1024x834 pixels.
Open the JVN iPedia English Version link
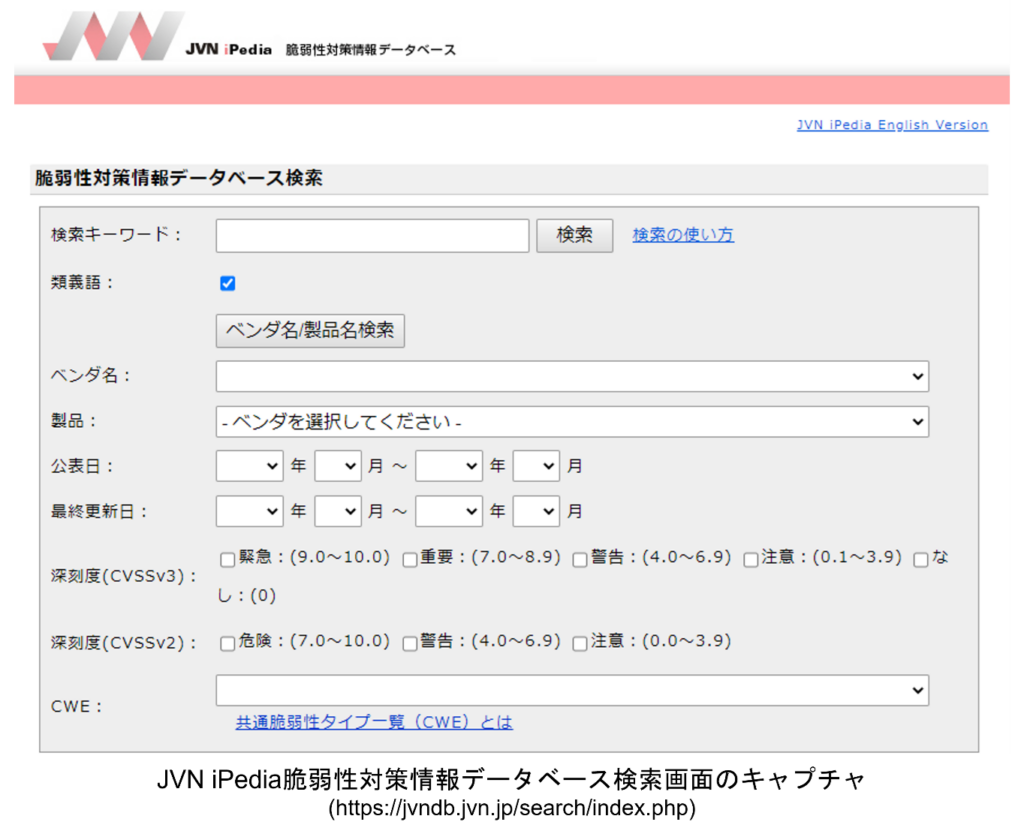pos(892,125)
